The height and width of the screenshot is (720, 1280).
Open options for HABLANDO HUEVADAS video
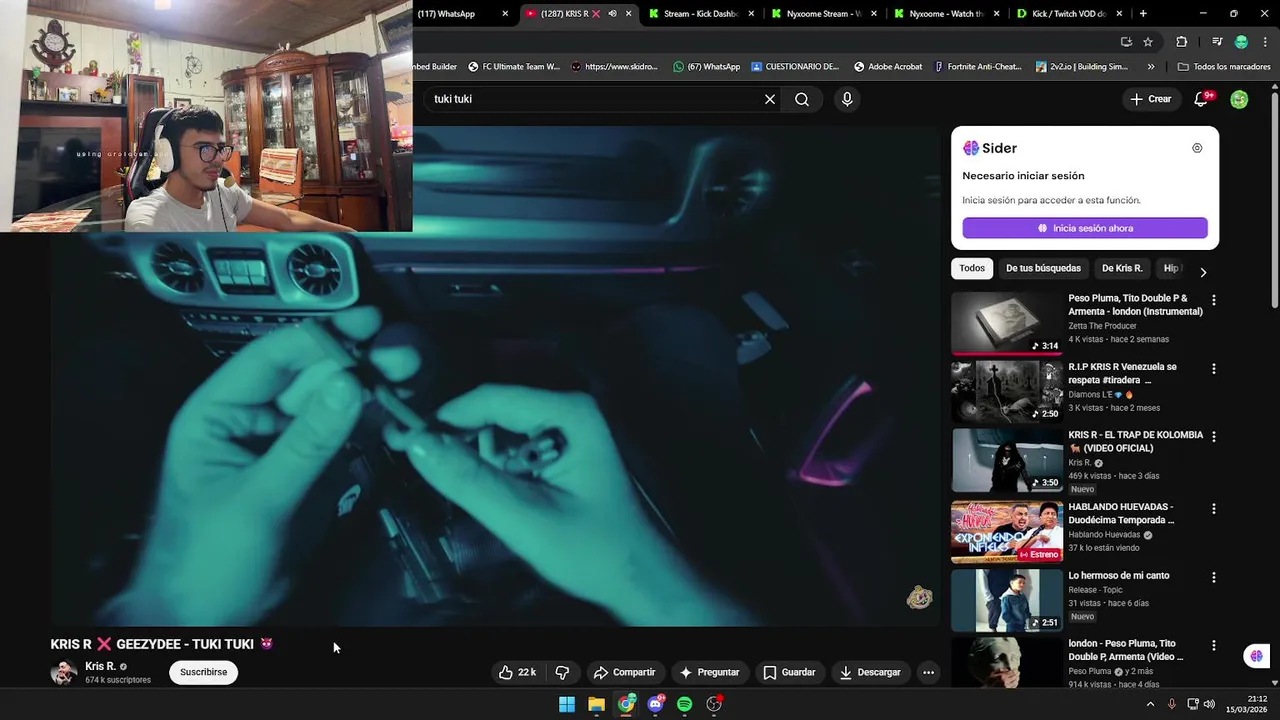pos(1214,509)
